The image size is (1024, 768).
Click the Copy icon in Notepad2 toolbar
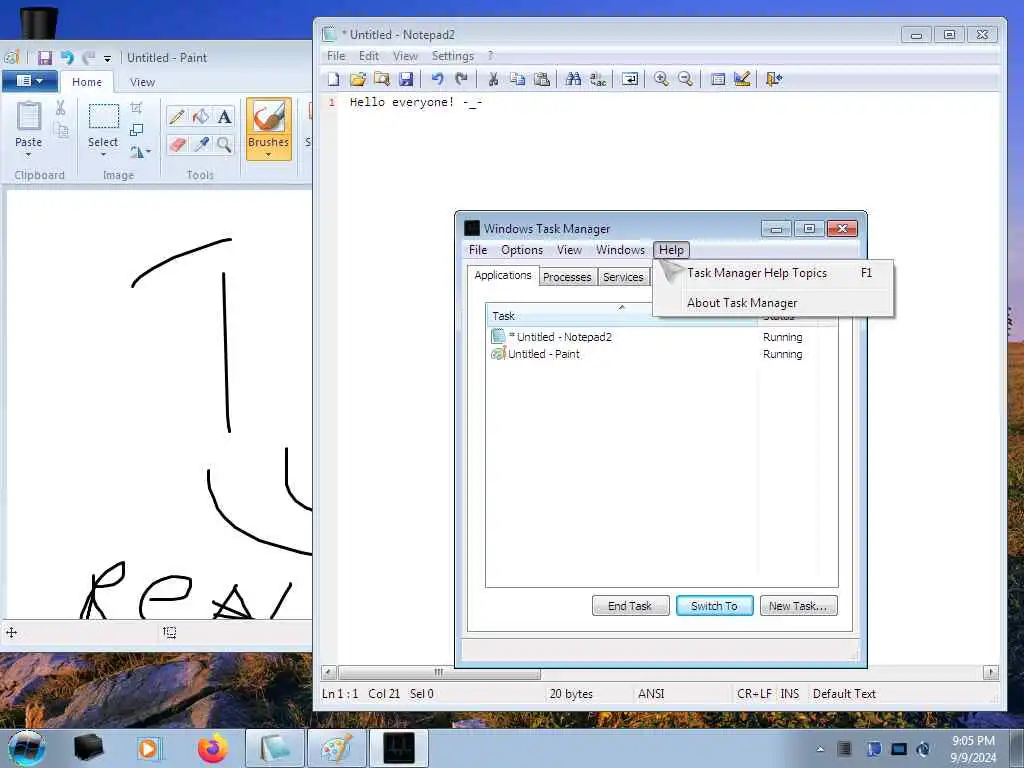(517, 79)
